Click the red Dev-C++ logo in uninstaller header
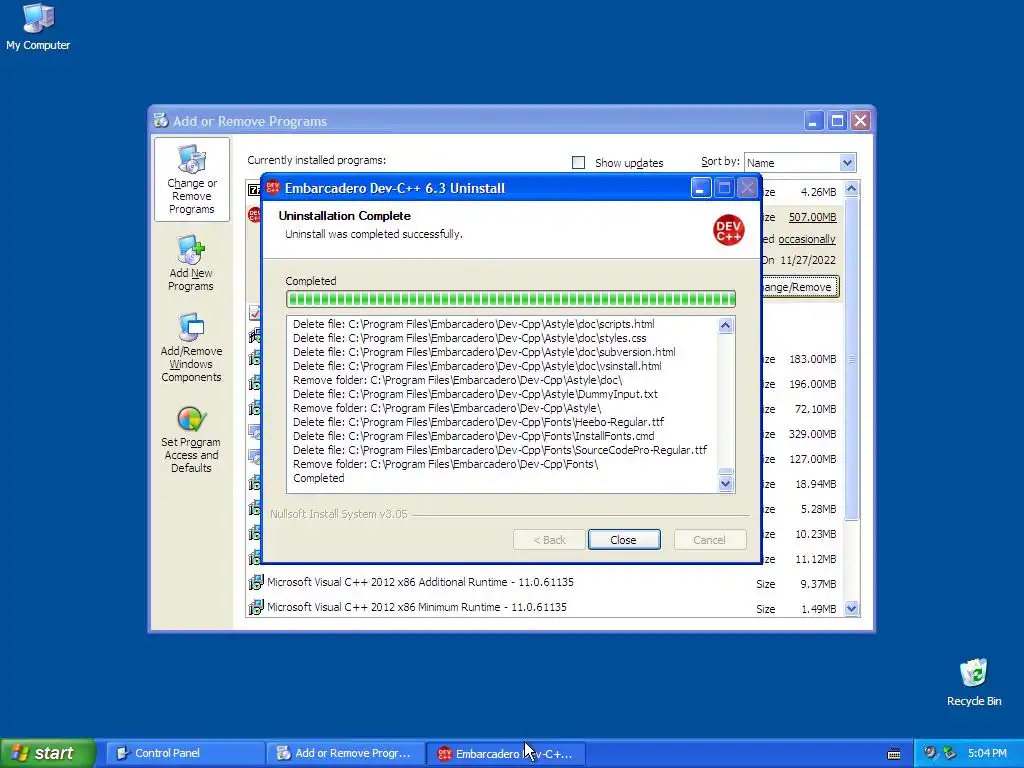 click(x=728, y=230)
